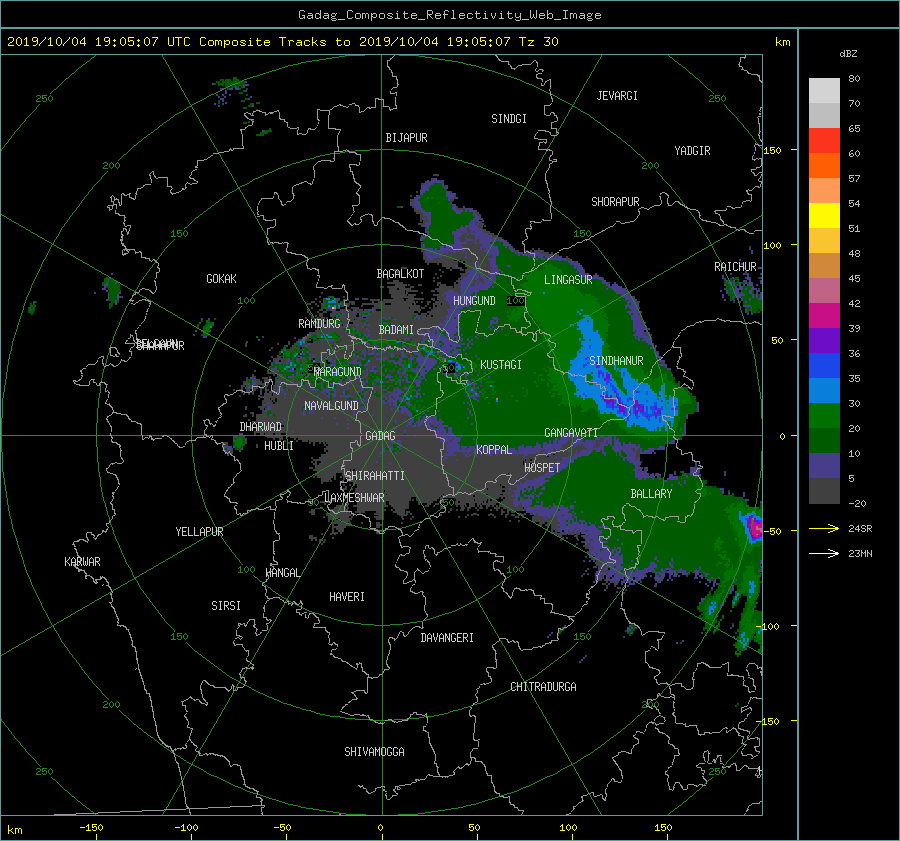Click the BADAMI city label
This screenshot has height=841, width=900.
click(x=396, y=330)
